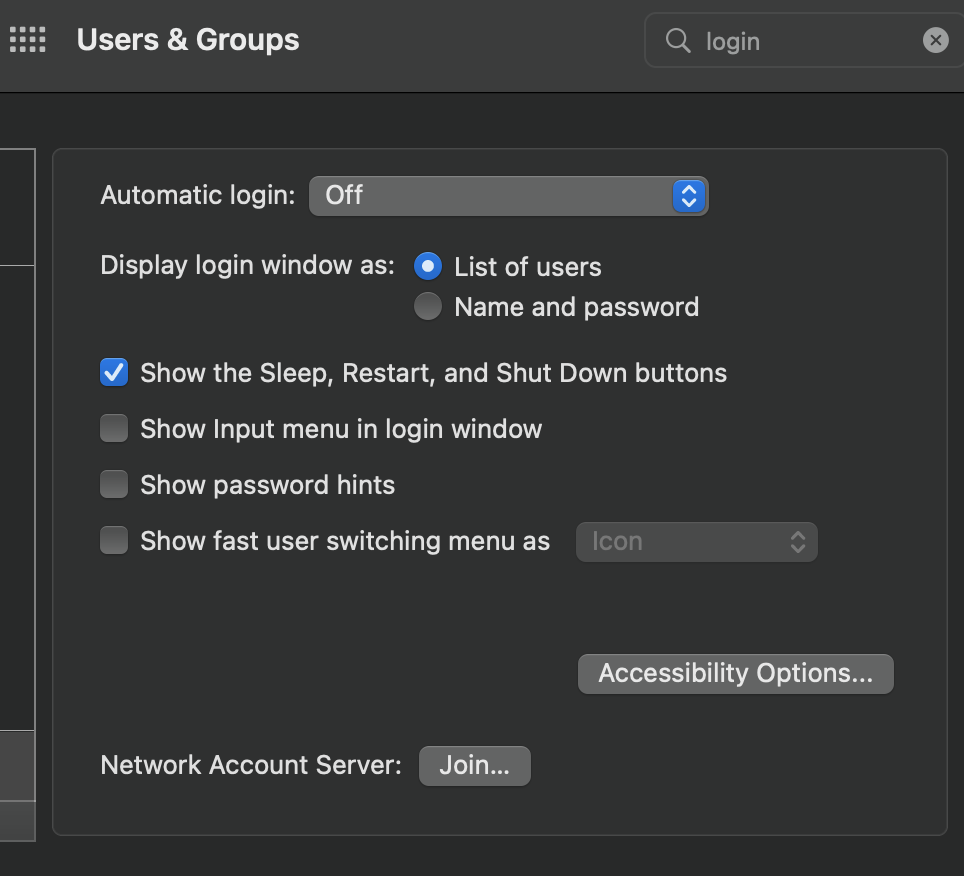Click the Users & Groups window title
This screenshot has width=964, height=876.
pos(188,40)
